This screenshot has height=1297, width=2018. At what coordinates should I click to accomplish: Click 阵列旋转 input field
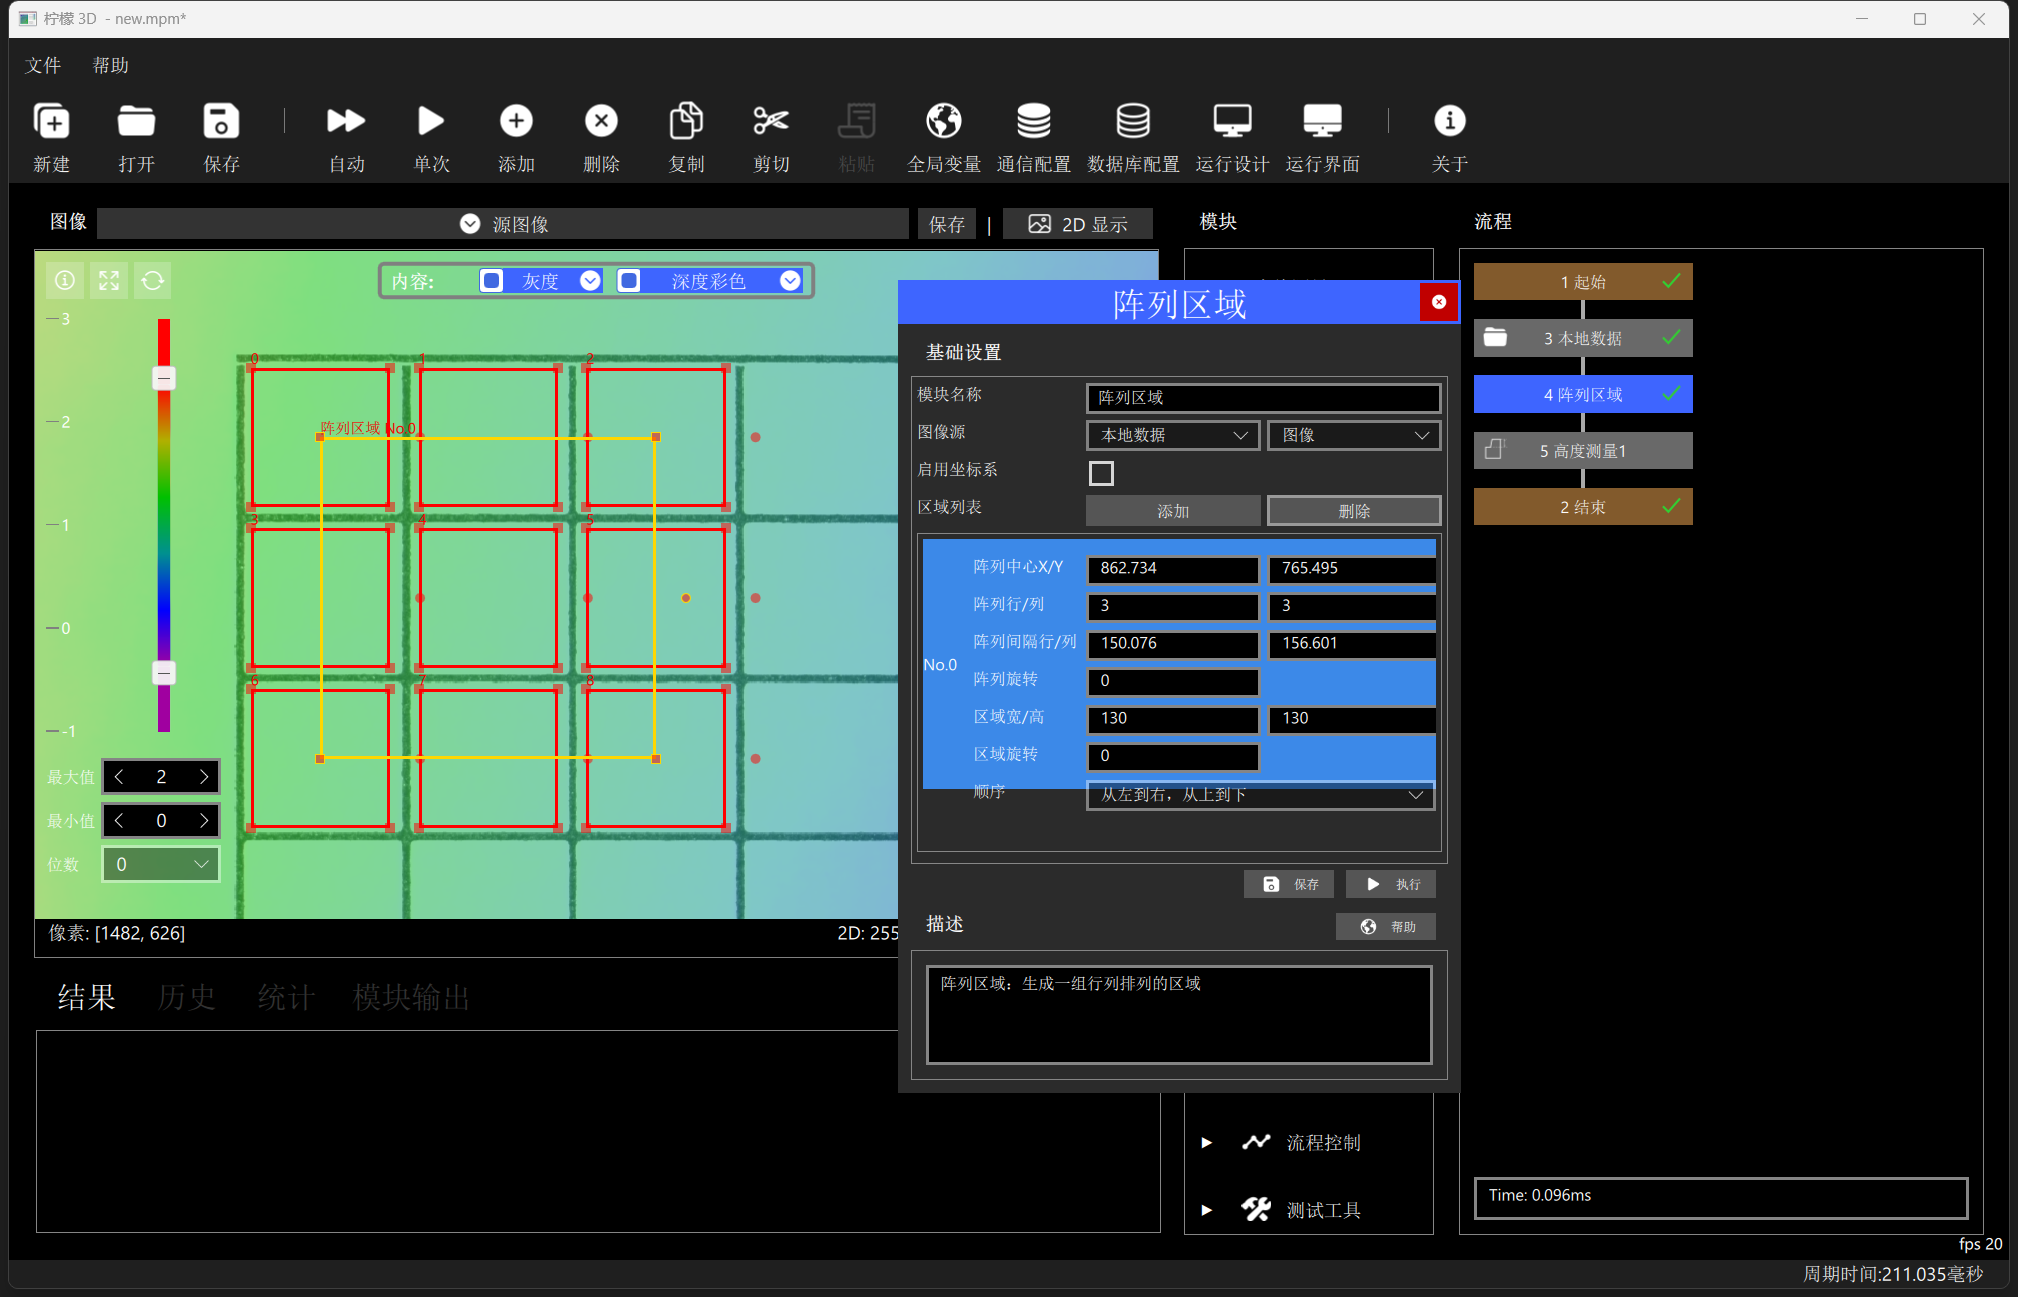1173,681
